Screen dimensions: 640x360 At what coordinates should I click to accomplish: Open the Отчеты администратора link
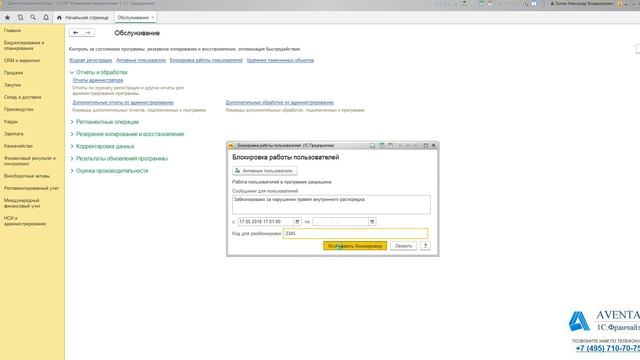(98, 80)
